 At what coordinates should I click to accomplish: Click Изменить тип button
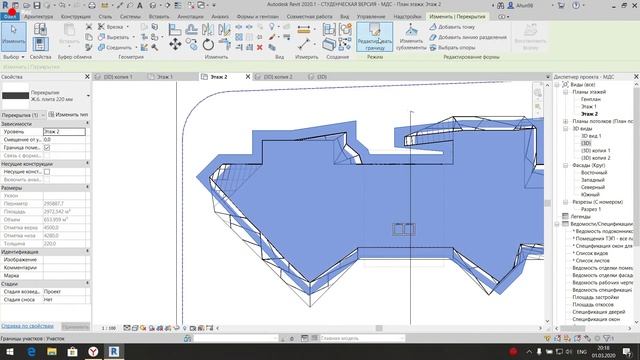(69, 115)
